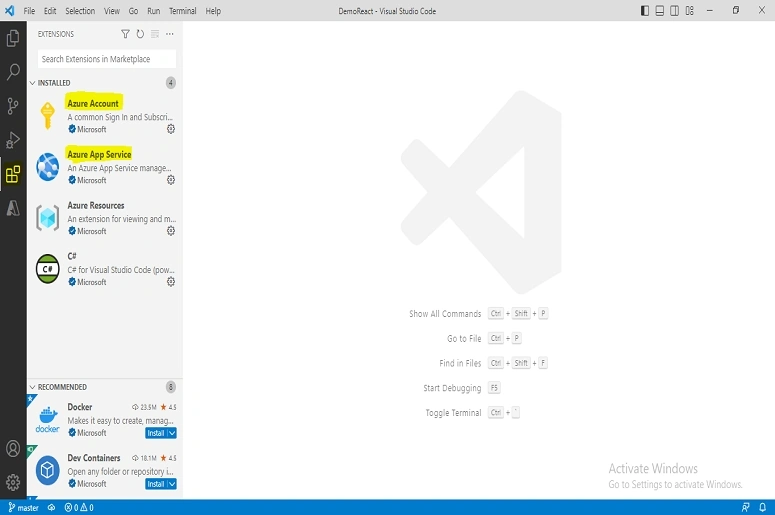The image size is (775, 515).
Task: Toggle panel layout icon in title bar
Action: pyautogui.click(x=659, y=10)
